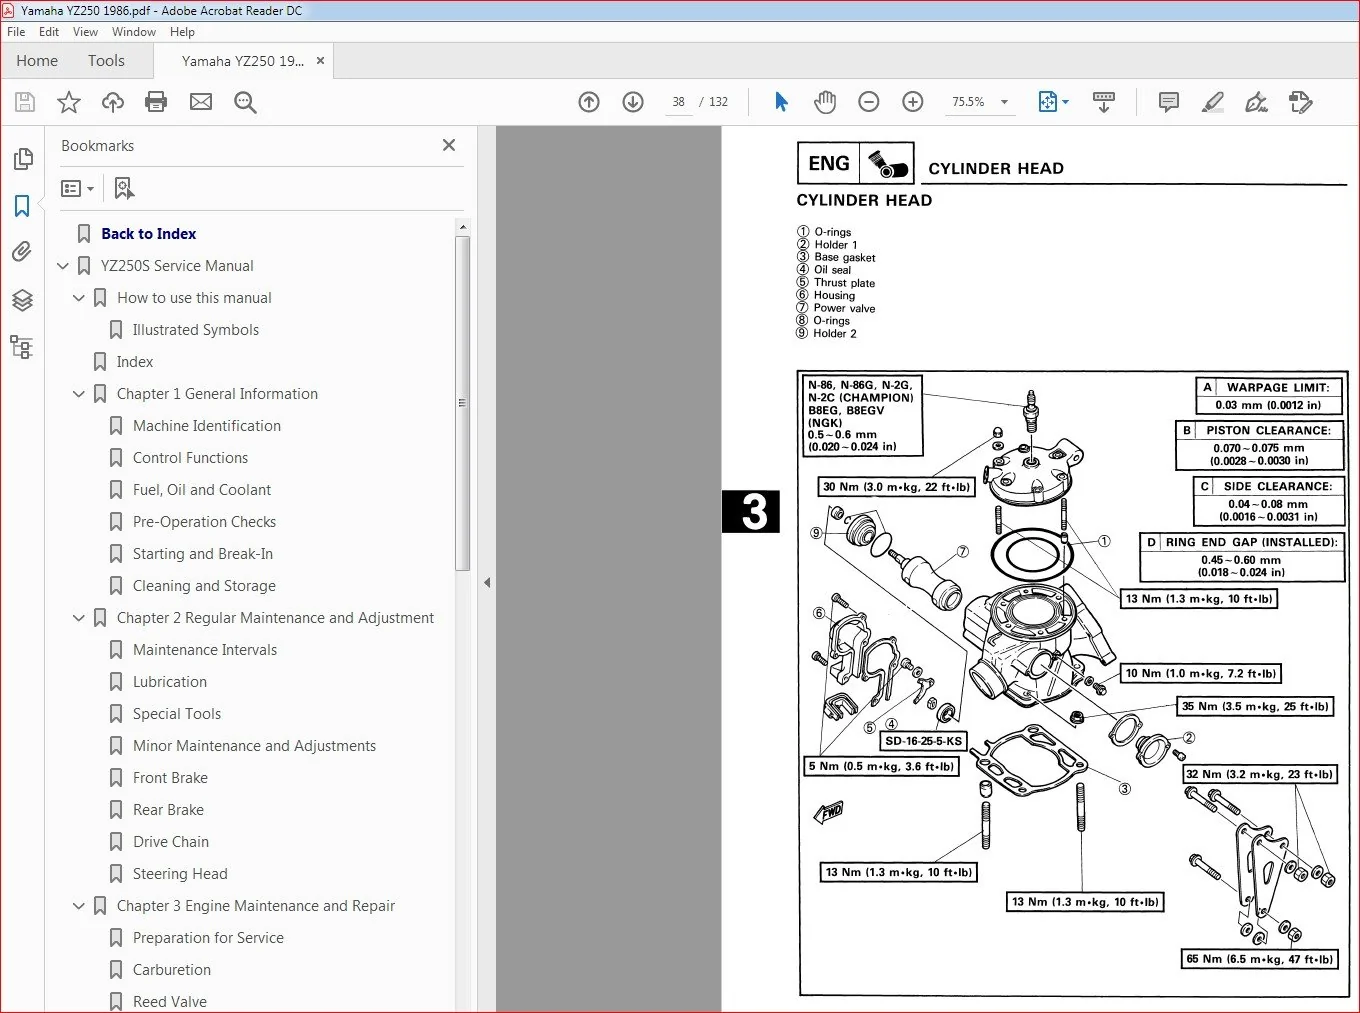
Task: Close the Bookmarks panel
Action: (449, 145)
